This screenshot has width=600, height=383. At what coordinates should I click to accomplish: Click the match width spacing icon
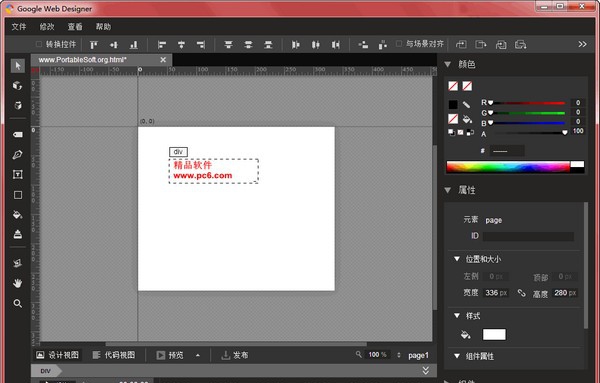[363, 45]
